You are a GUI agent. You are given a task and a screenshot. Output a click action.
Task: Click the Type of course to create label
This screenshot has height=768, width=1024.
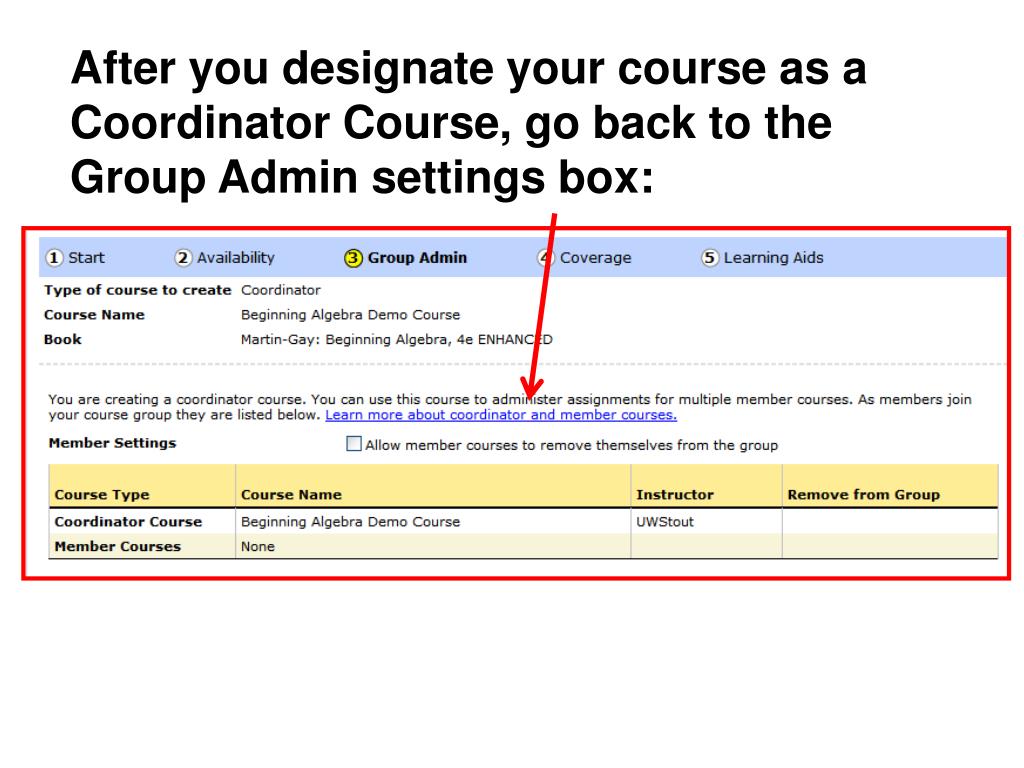(138, 290)
